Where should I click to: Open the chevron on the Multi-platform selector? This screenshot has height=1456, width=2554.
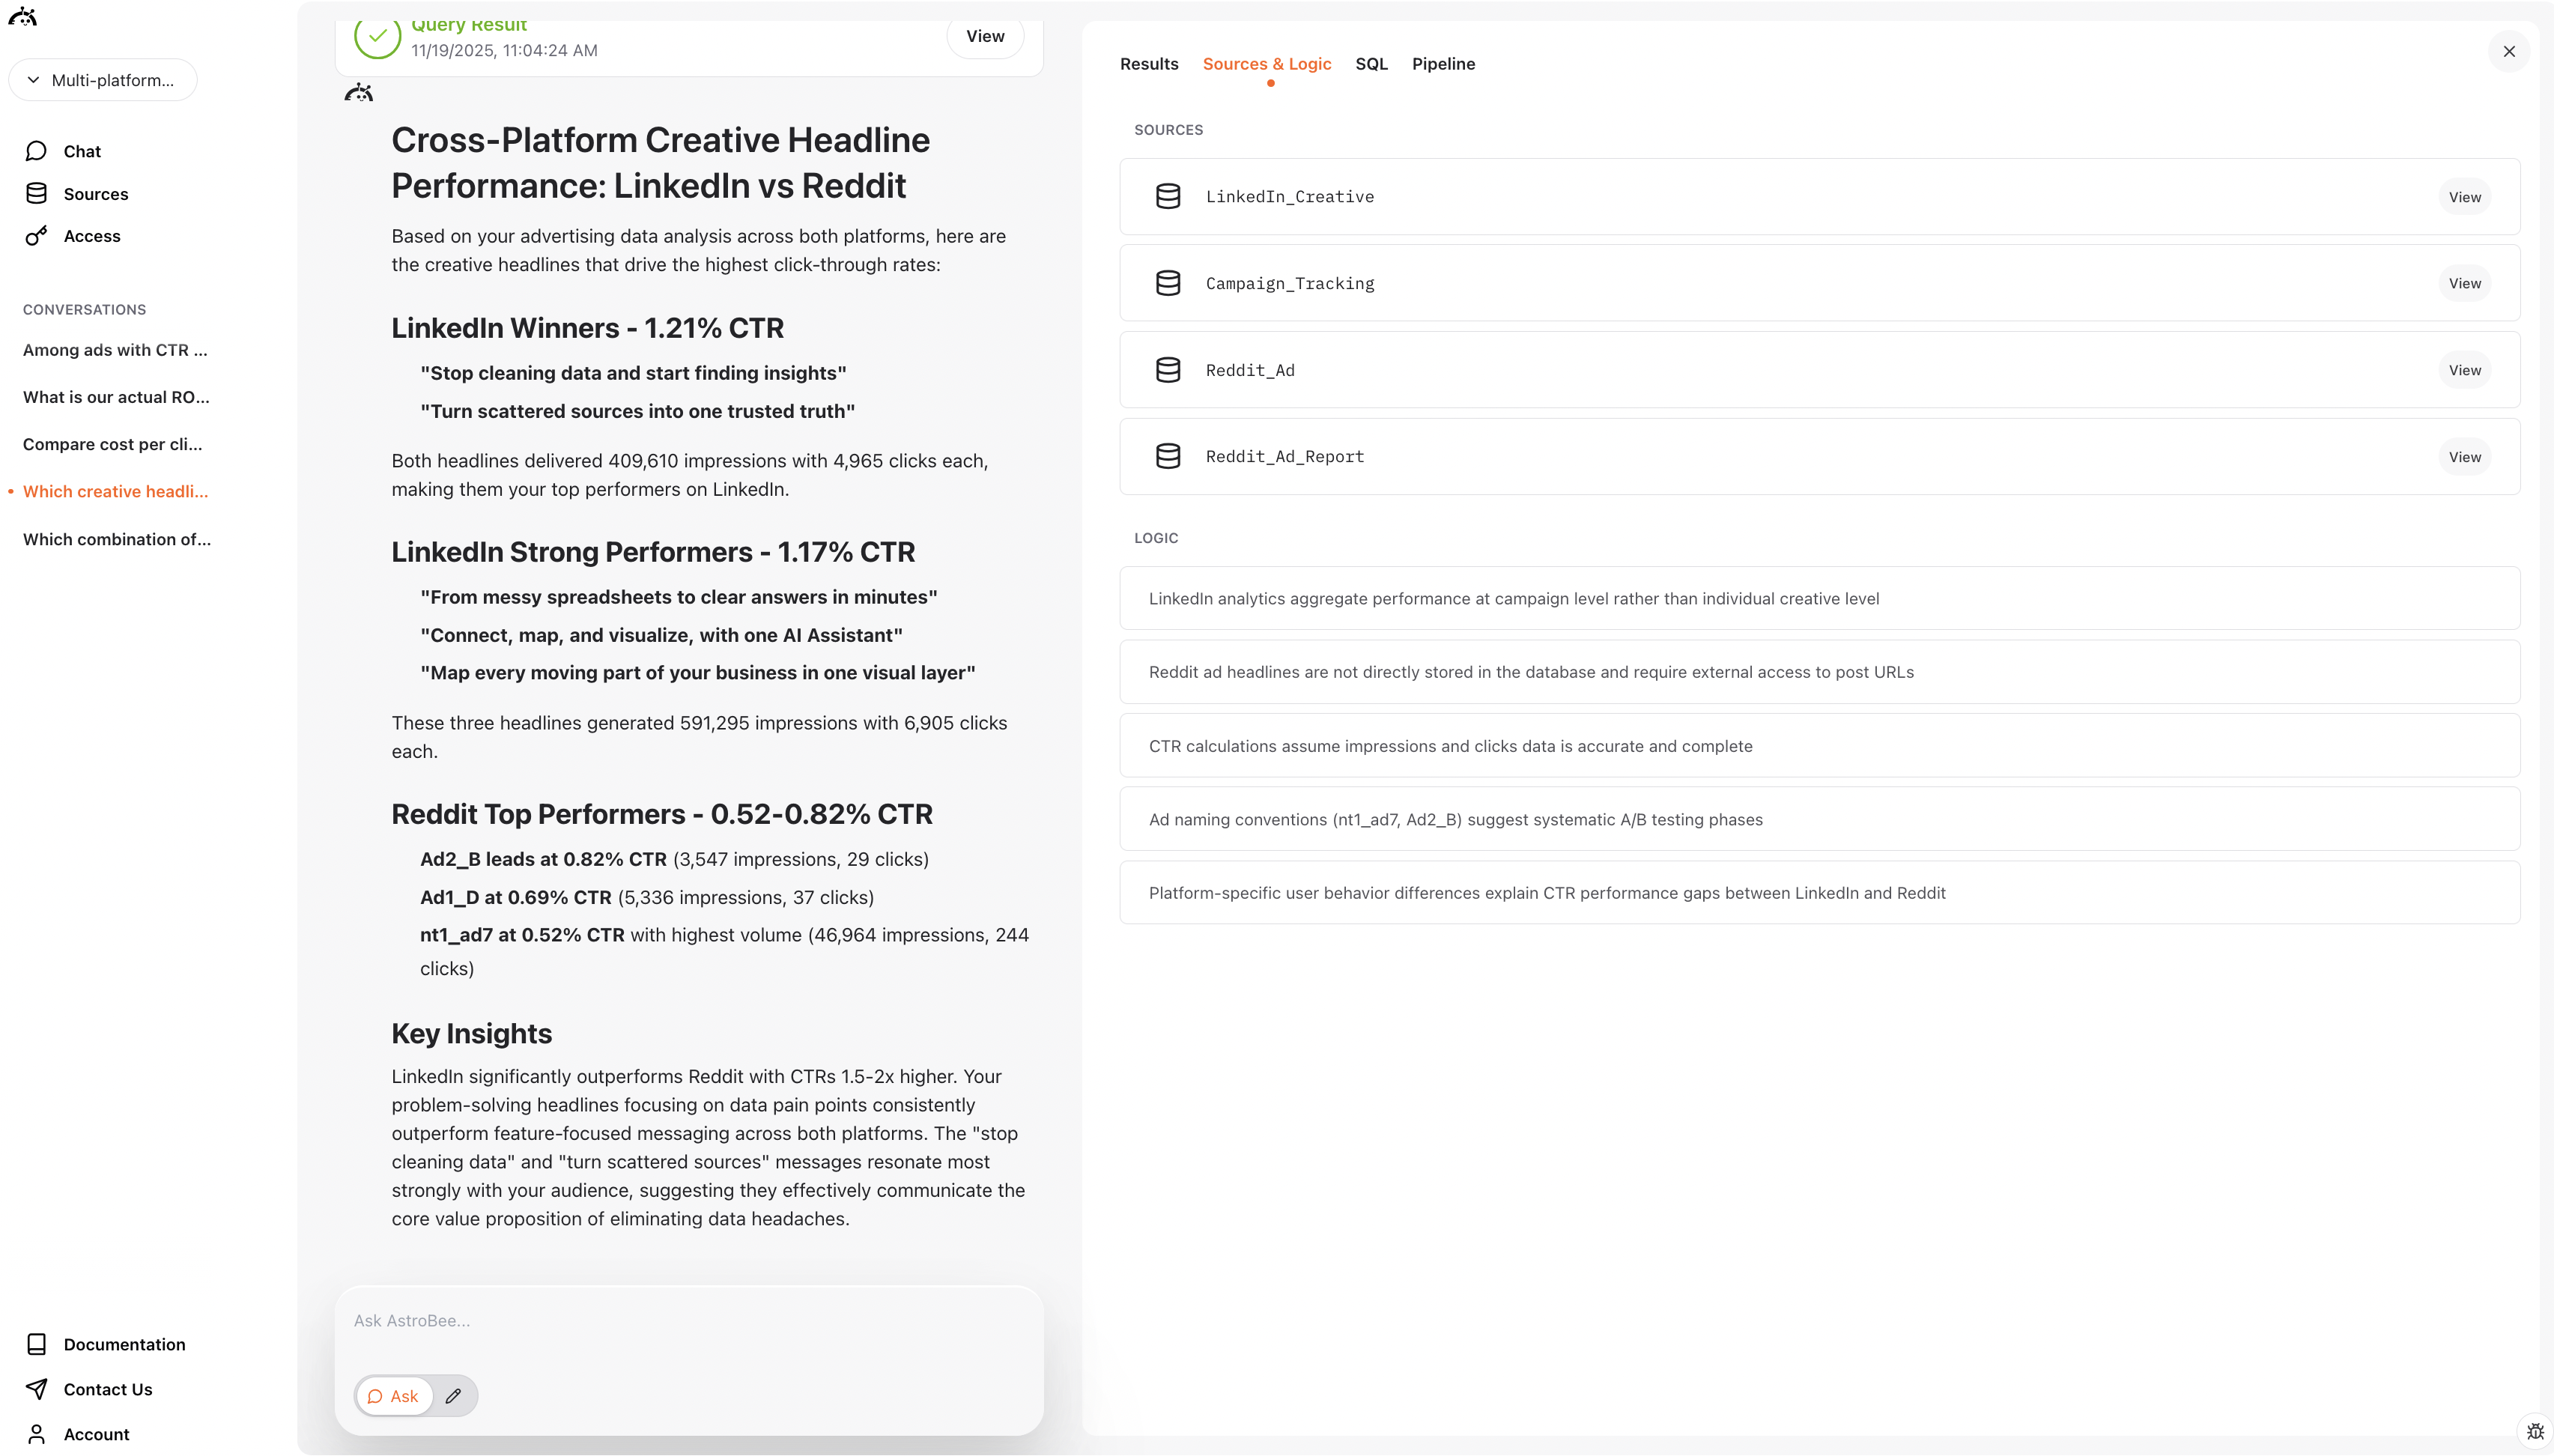pos(33,80)
